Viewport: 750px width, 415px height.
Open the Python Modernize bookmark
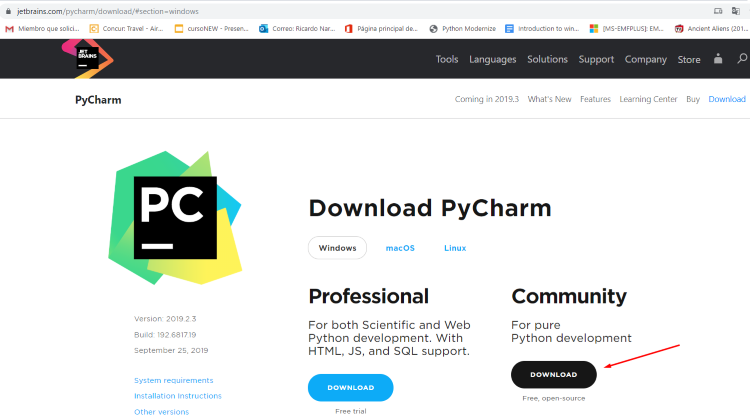coord(463,29)
